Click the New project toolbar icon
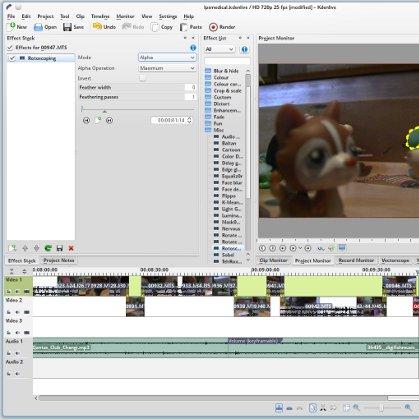This screenshot has height=419, width=419. click(12, 27)
